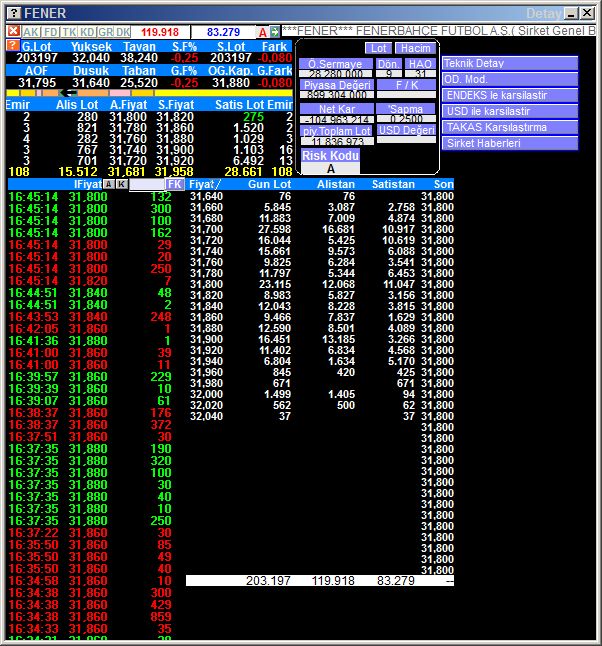602x646 pixels.
Task: Click the yellow 28.661 total Satis Lot
Action: [244, 172]
